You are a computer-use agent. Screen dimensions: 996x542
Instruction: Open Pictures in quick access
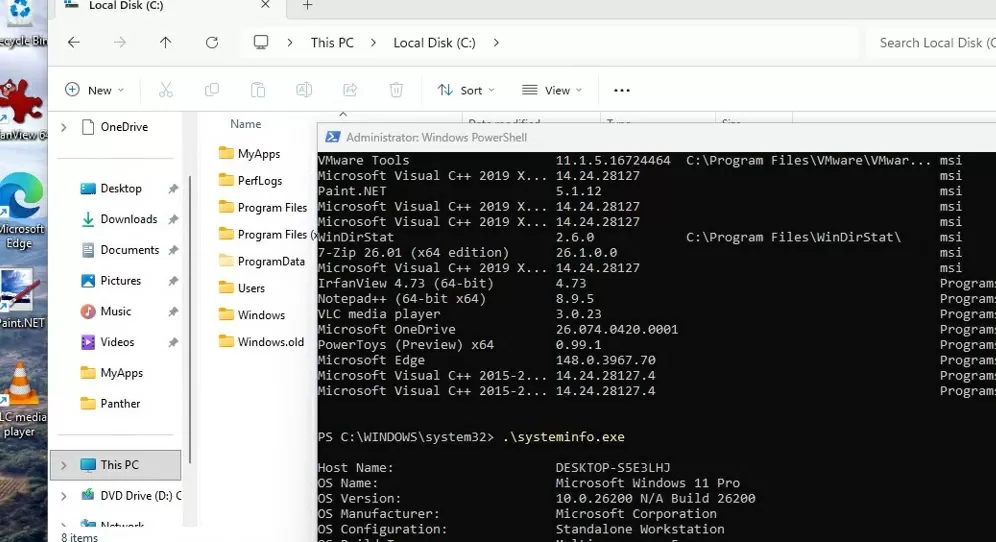(x=120, y=281)
